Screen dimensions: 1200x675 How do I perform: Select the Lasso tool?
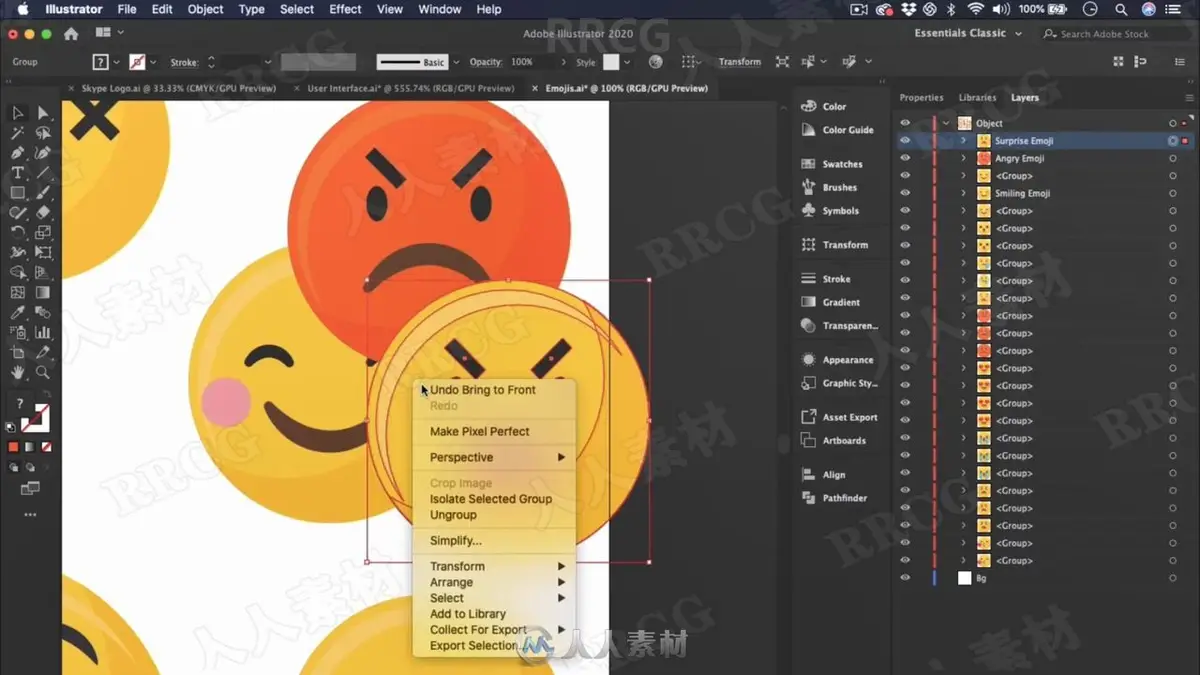43,133
